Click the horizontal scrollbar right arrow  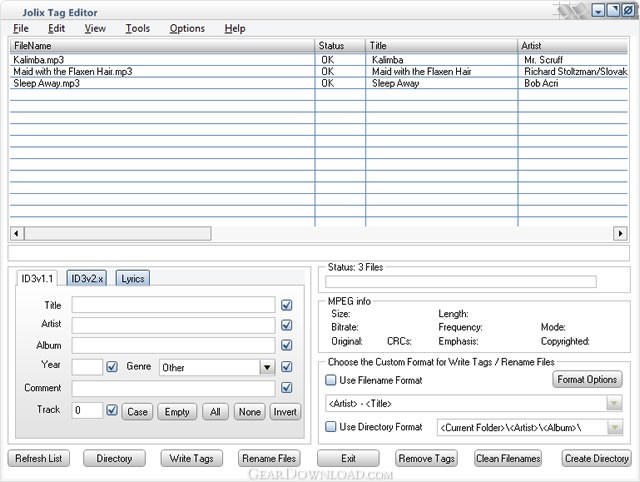[620, 234]
